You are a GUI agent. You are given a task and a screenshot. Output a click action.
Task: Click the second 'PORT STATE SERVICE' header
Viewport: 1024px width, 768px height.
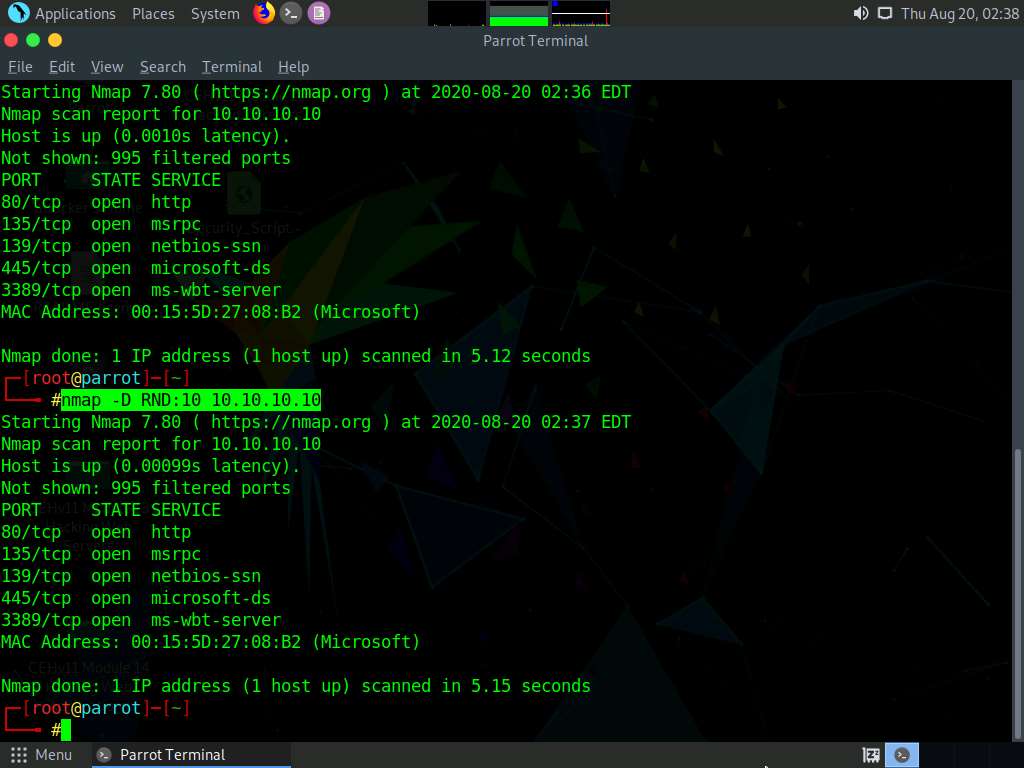tap(111, 509)
